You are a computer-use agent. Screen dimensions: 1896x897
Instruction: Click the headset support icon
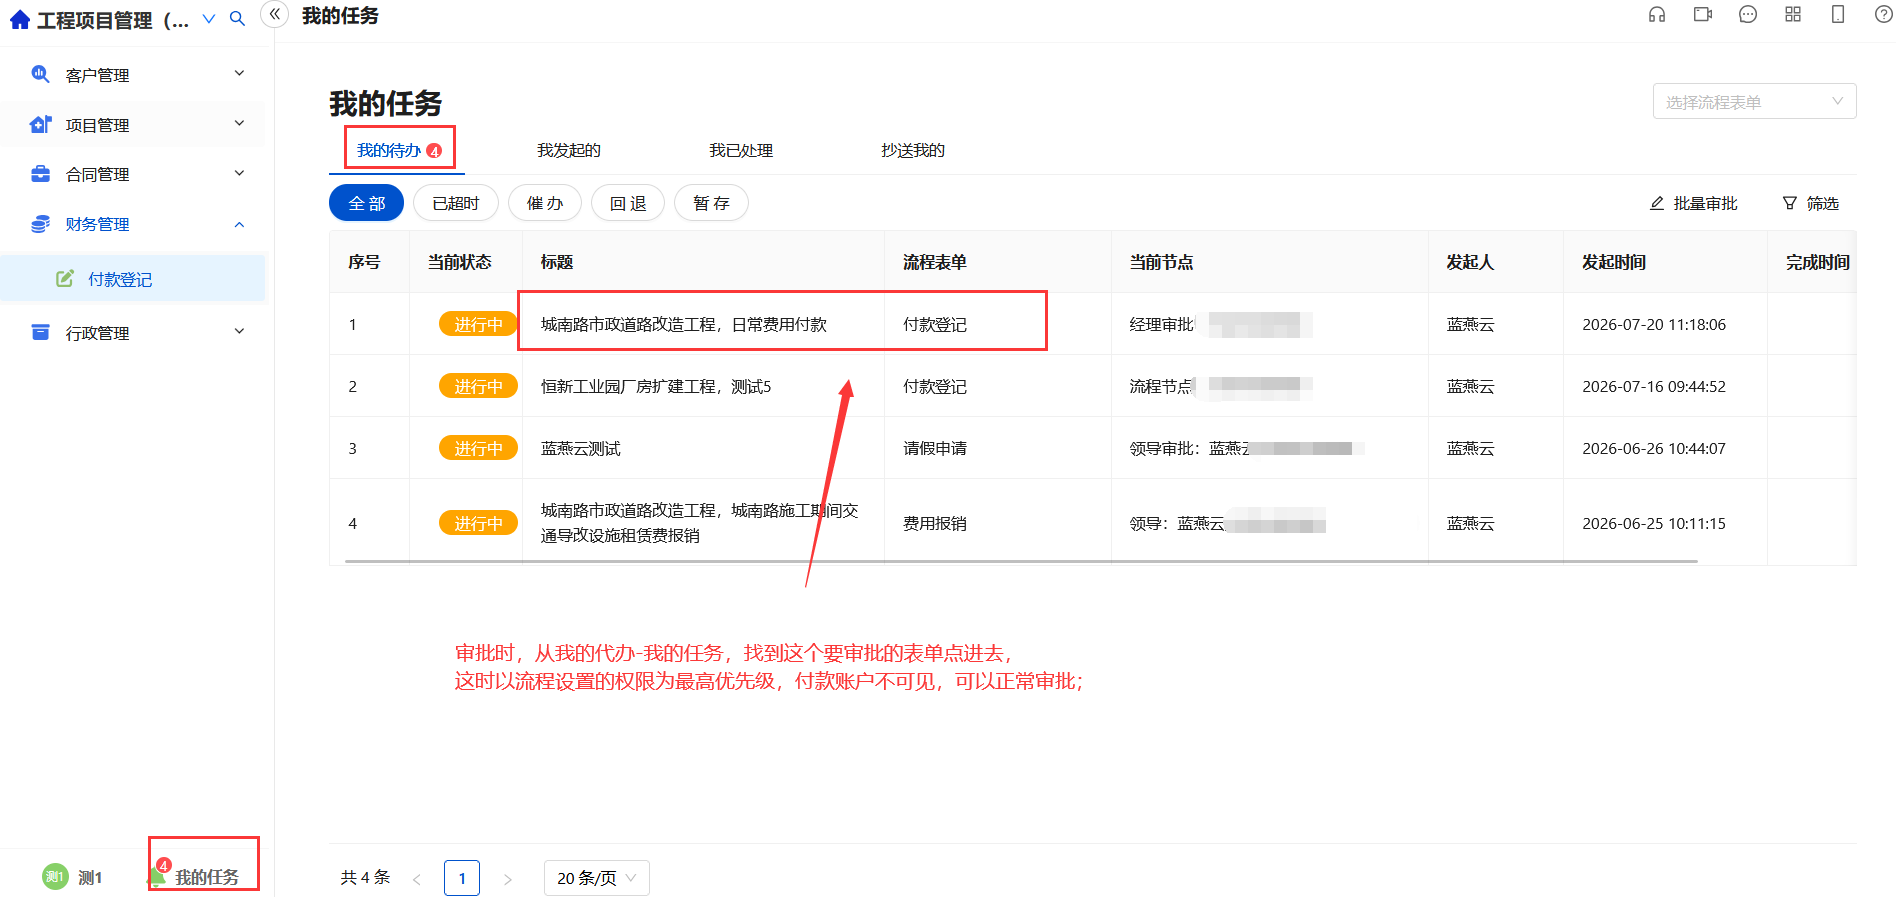[1657, 14]
